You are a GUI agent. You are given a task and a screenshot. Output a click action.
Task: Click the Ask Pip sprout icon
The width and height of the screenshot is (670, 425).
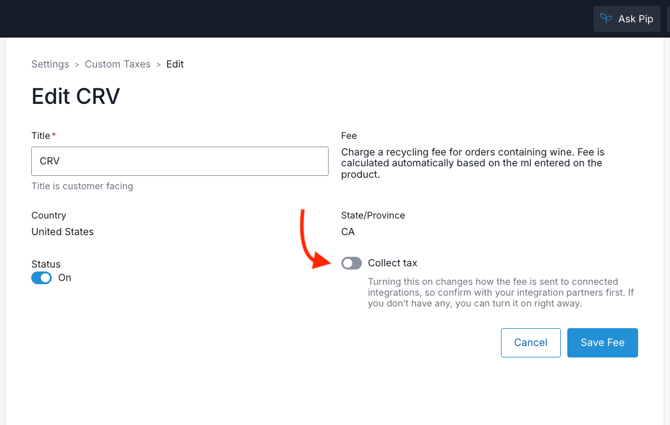(606, 18)
